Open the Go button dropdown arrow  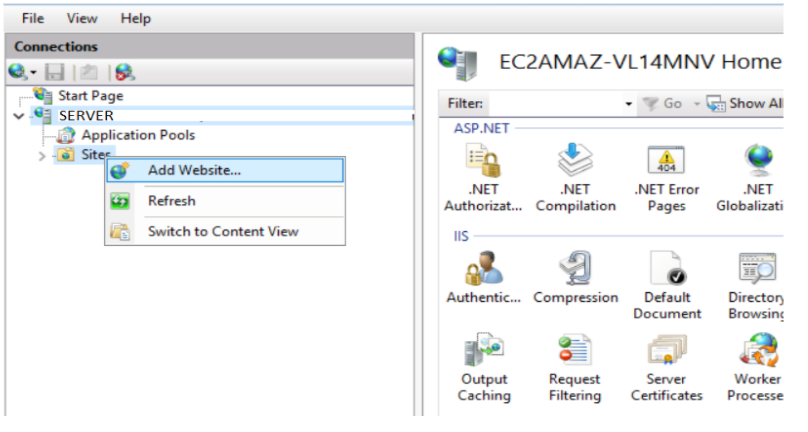tap(697, 104)
